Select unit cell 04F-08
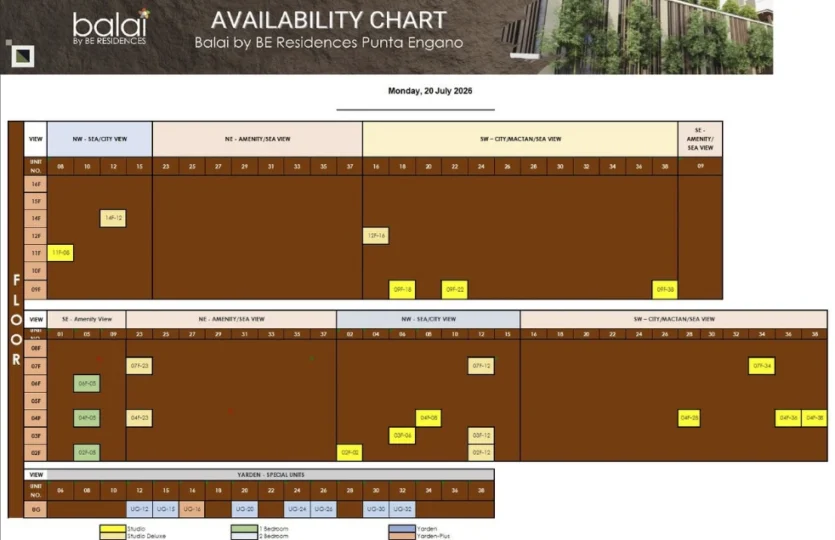This screenshot has width=835, height=540. click(x=428, y=418)
